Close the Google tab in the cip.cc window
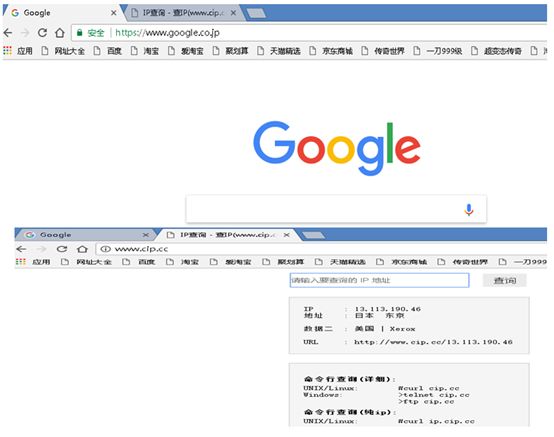This screenshot has height=437, width=554. pos(146,235)
